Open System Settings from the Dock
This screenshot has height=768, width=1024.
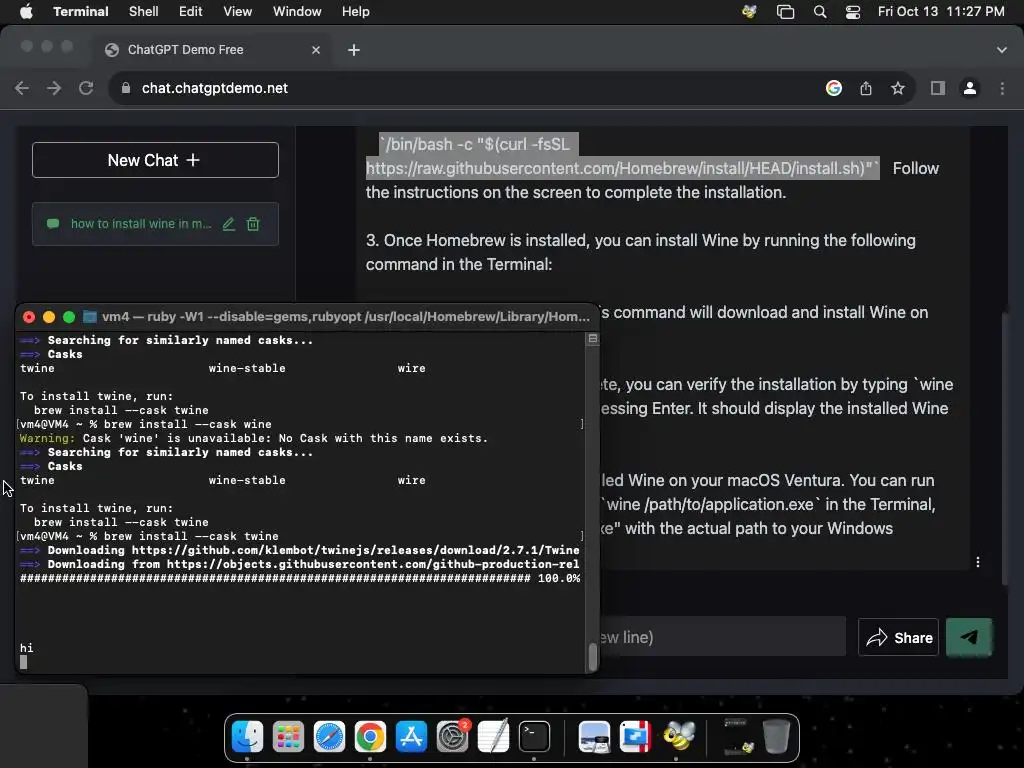coord(453,737)
